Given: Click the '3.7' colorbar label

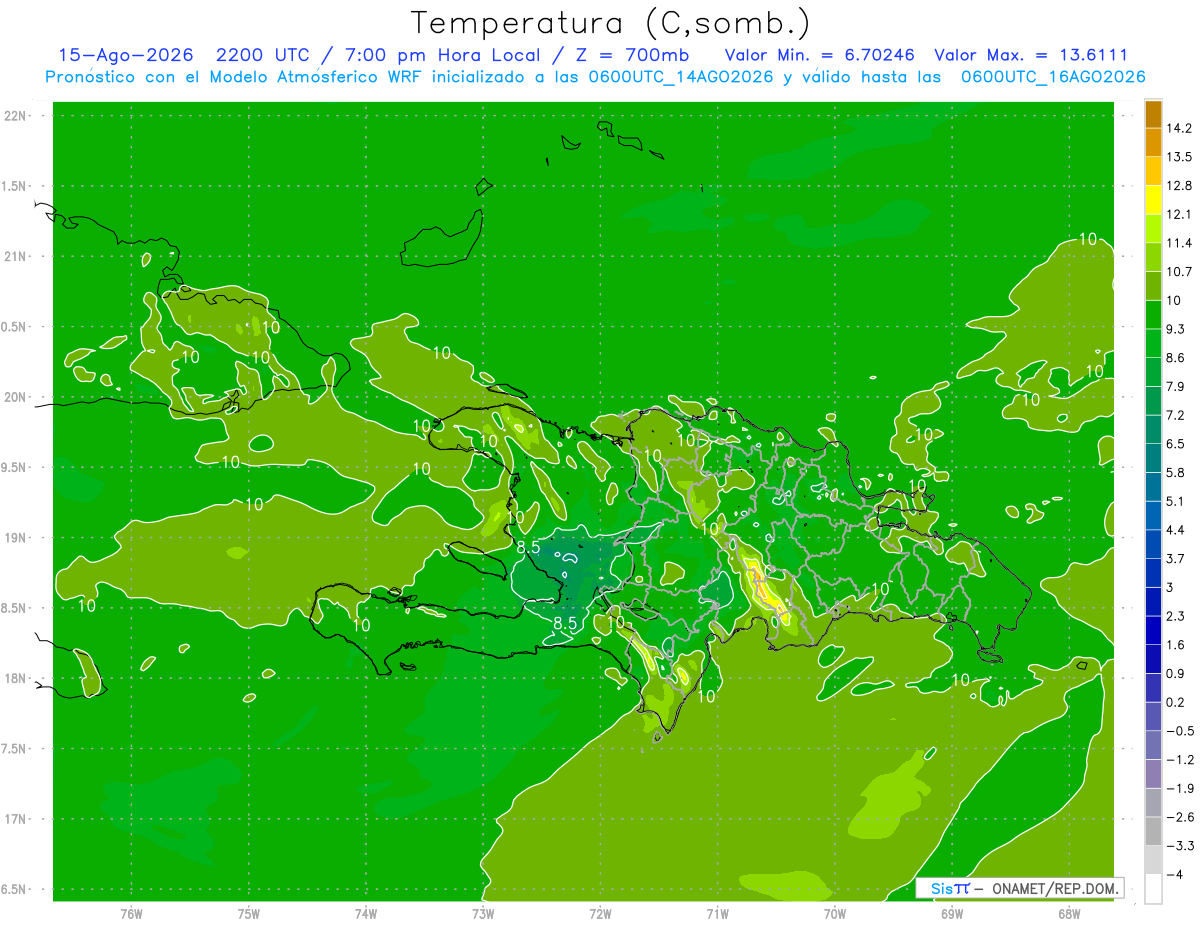Looking at the screenshot, I should click(x=1176, y=559).
